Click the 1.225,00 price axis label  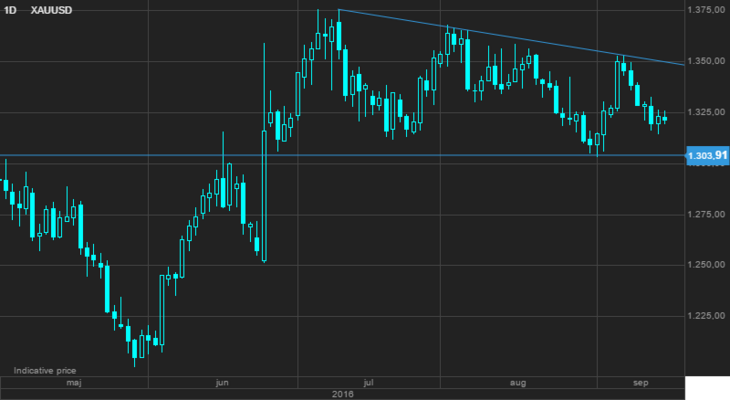point(706,316)
